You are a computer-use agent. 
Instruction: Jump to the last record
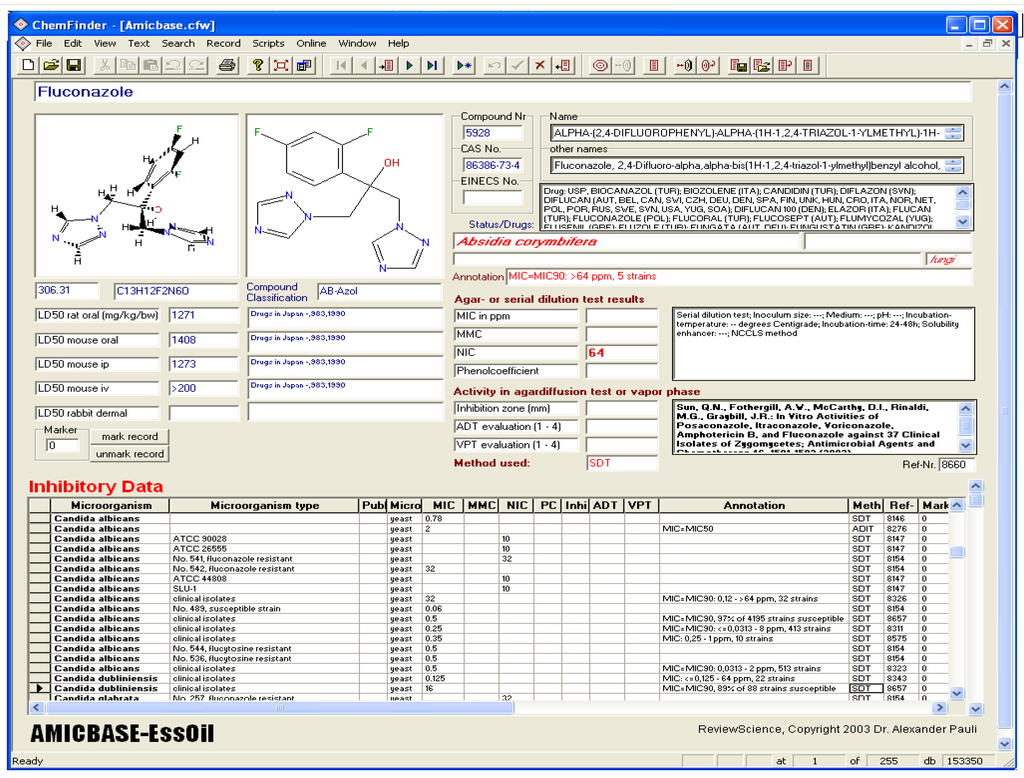click(432, 64)
